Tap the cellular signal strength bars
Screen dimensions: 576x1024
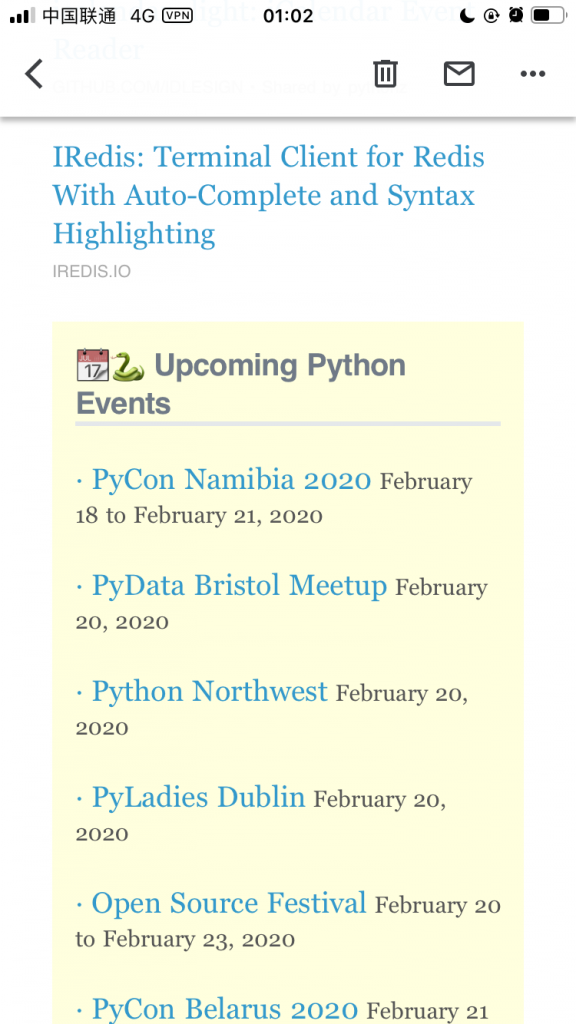(22, 16)
